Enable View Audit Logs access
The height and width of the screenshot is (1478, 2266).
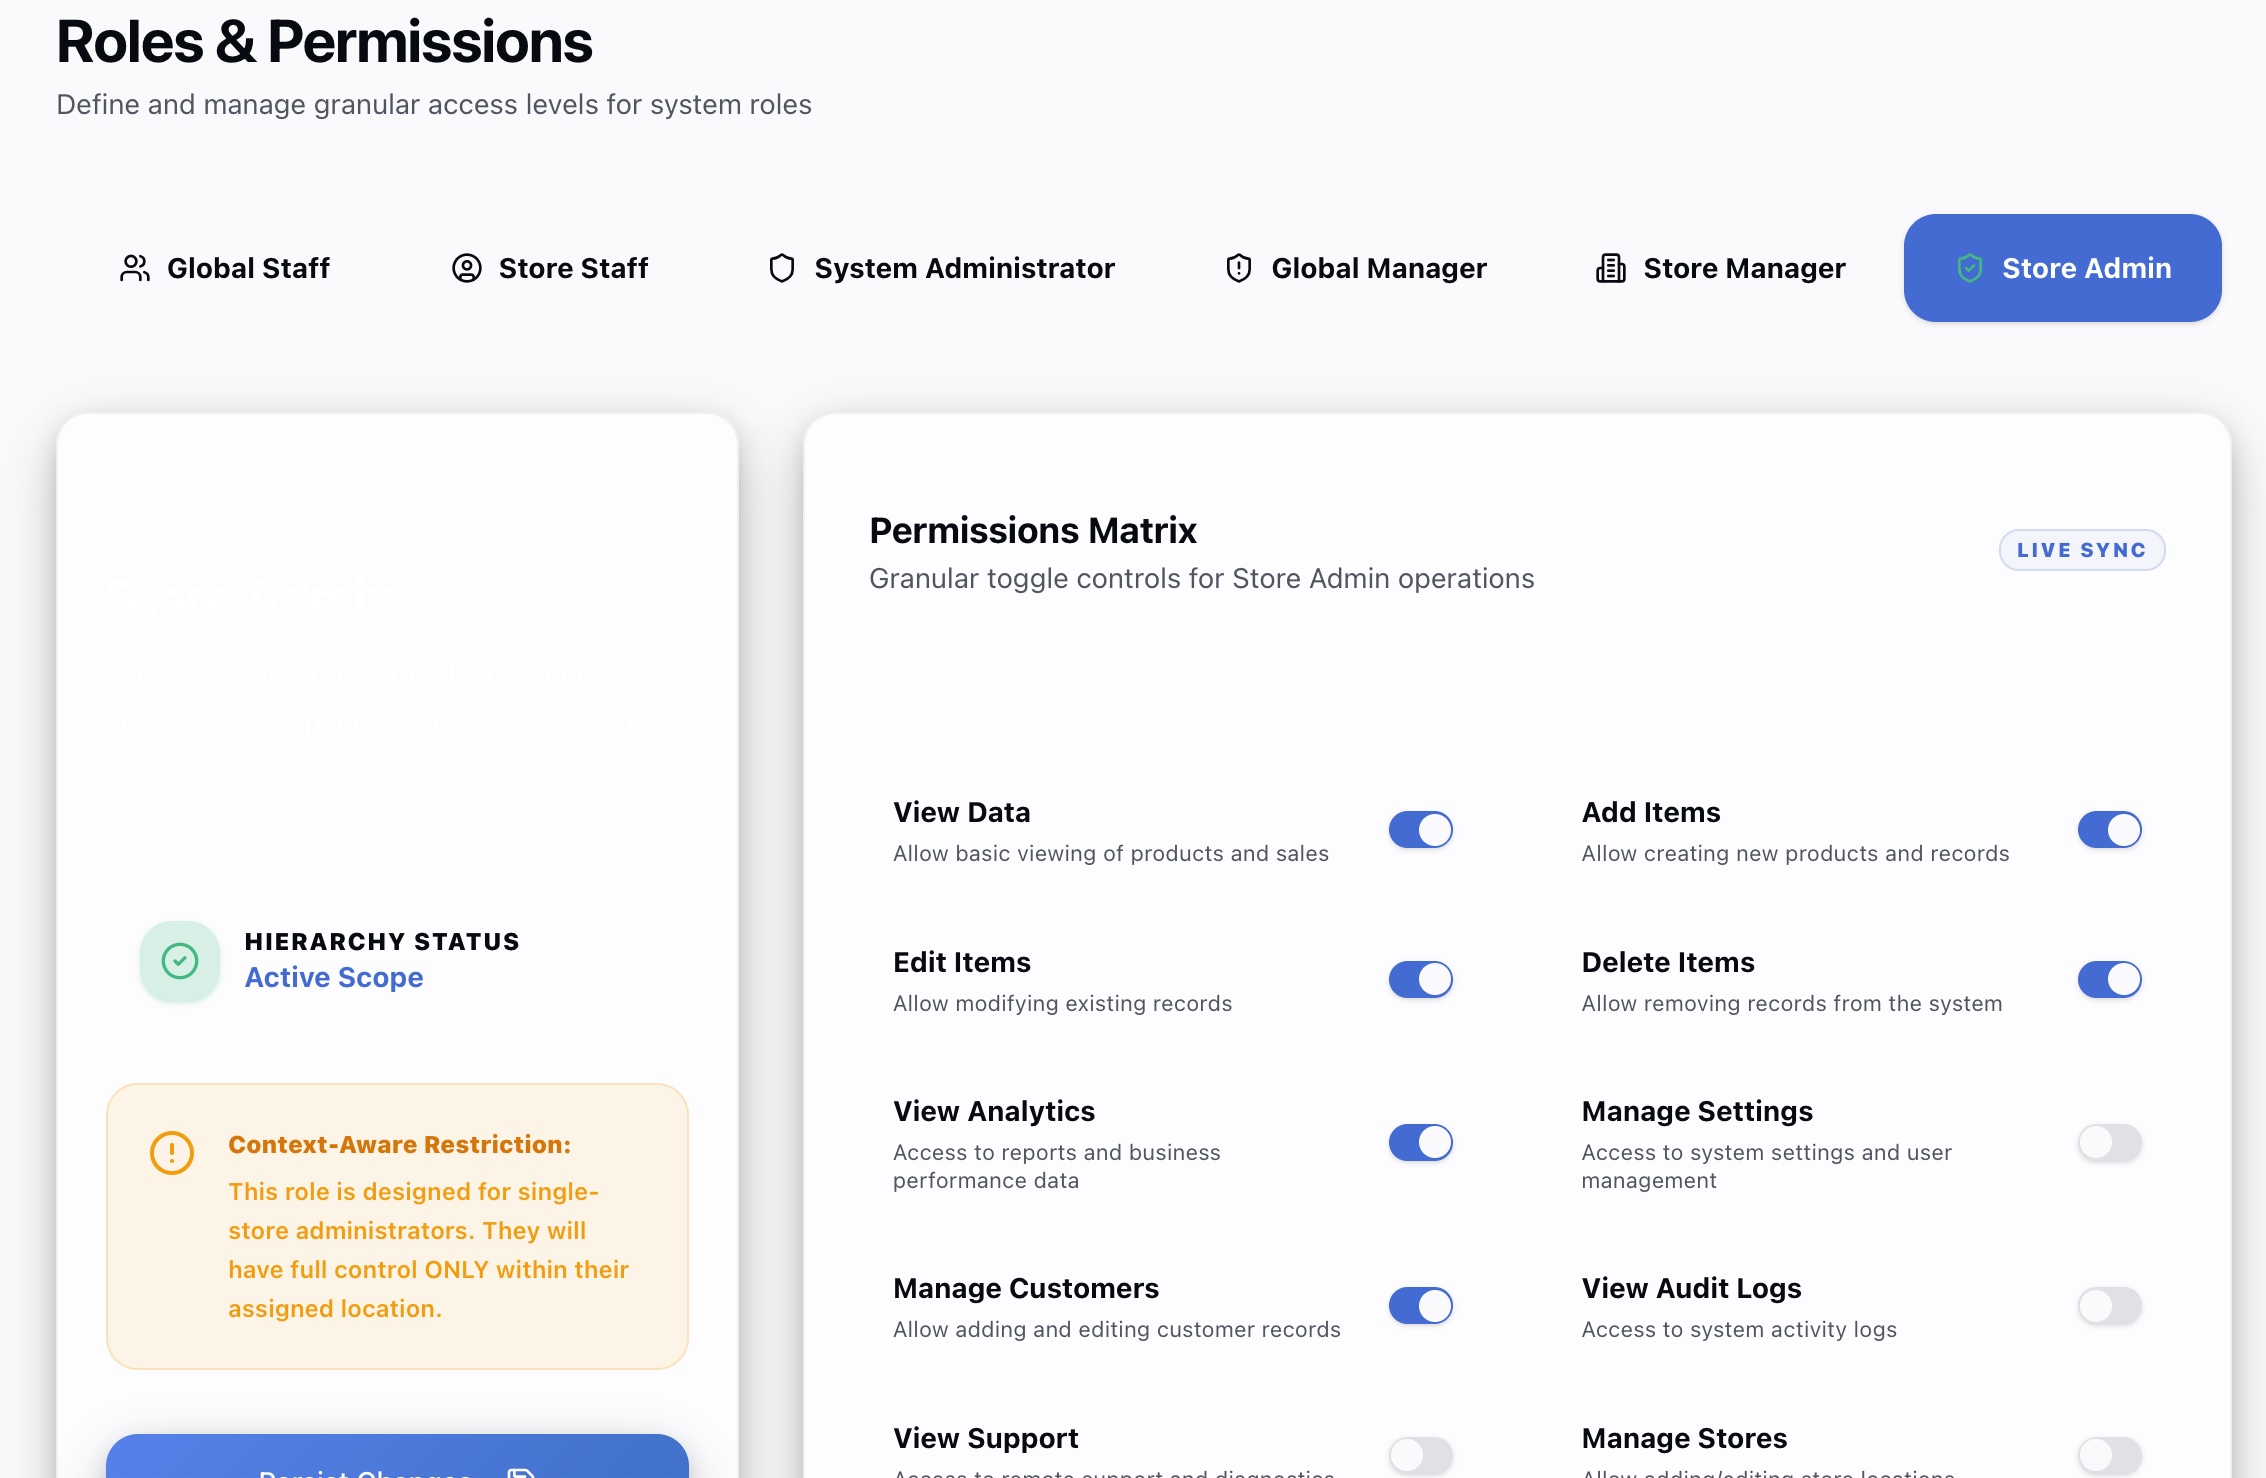(x=2109, y=1305)
